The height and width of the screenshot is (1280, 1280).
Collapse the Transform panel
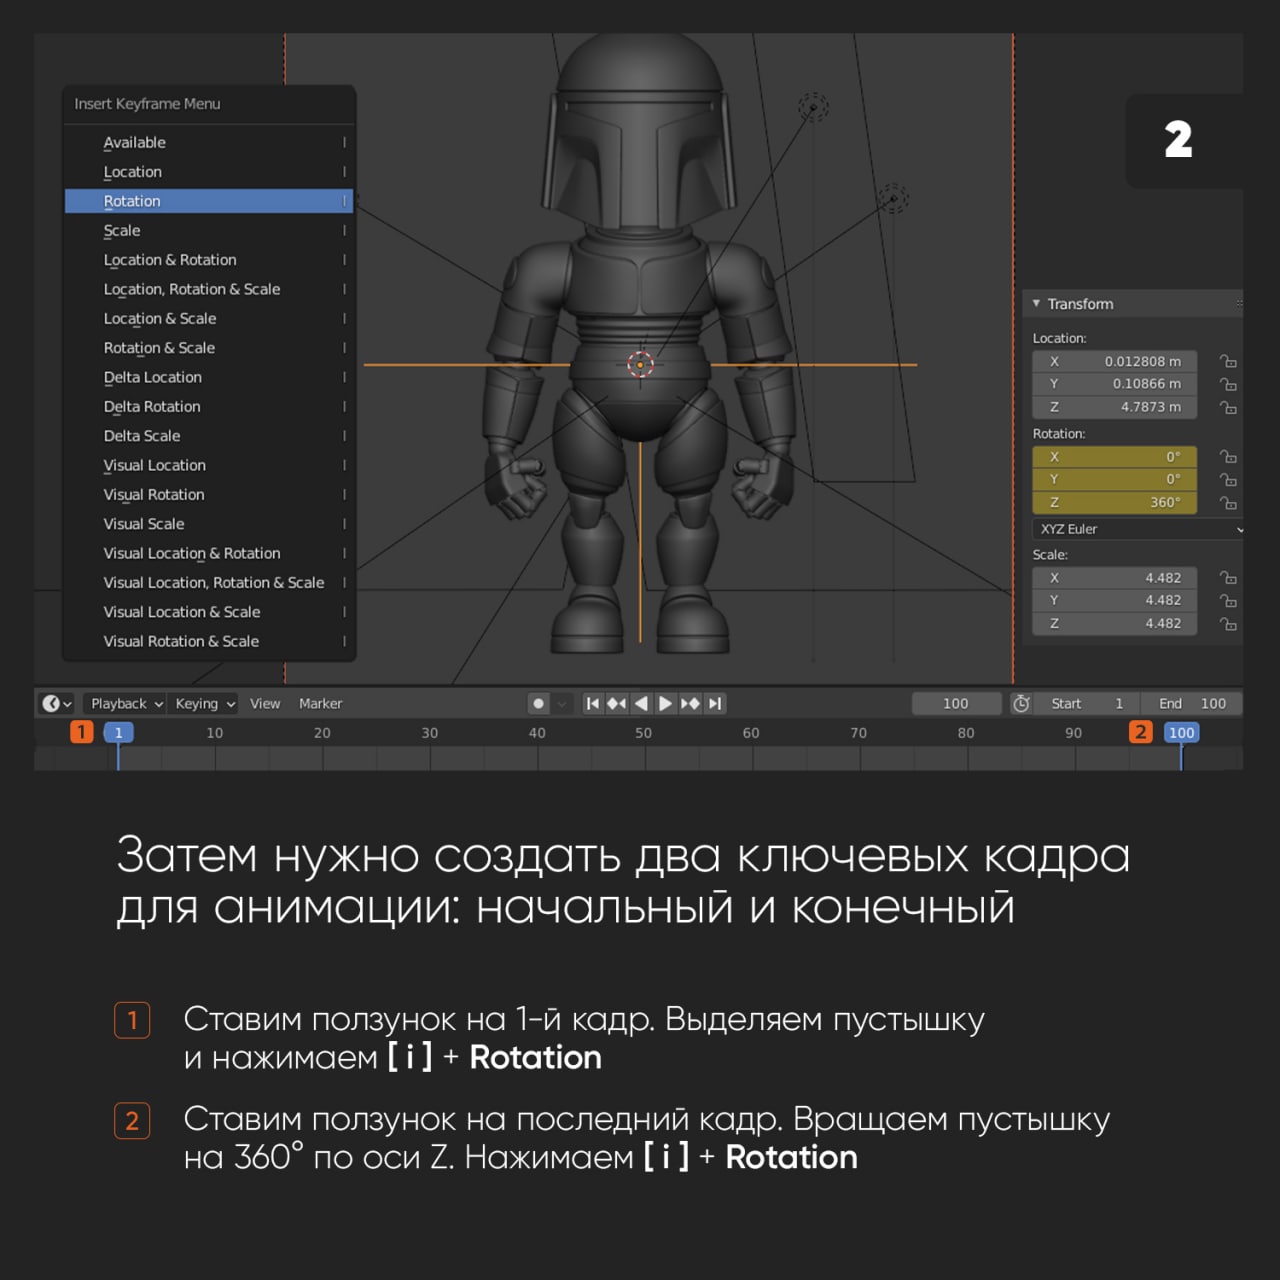(x=1037, y=304)
